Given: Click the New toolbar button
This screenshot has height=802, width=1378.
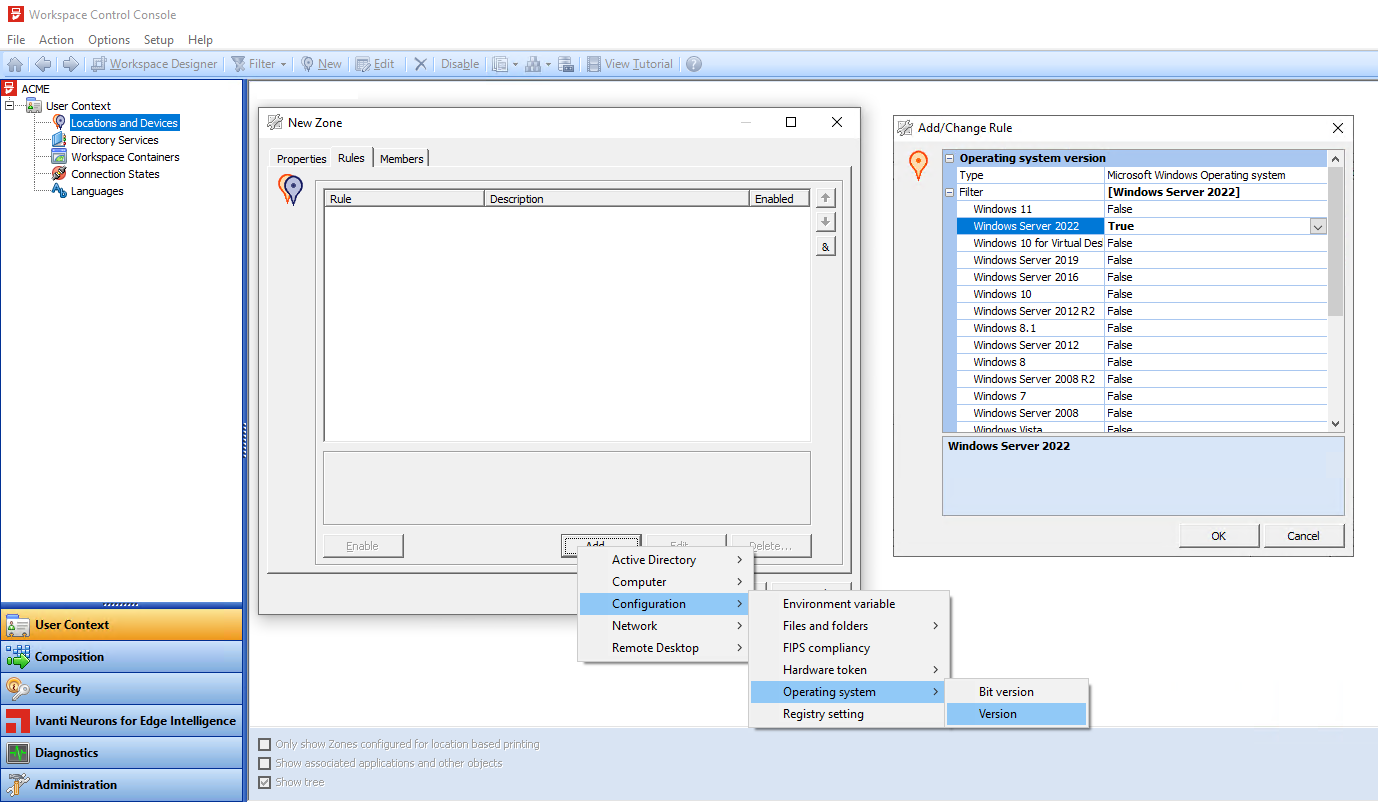Looking at the screenshot, I should [x=321, y=64].
